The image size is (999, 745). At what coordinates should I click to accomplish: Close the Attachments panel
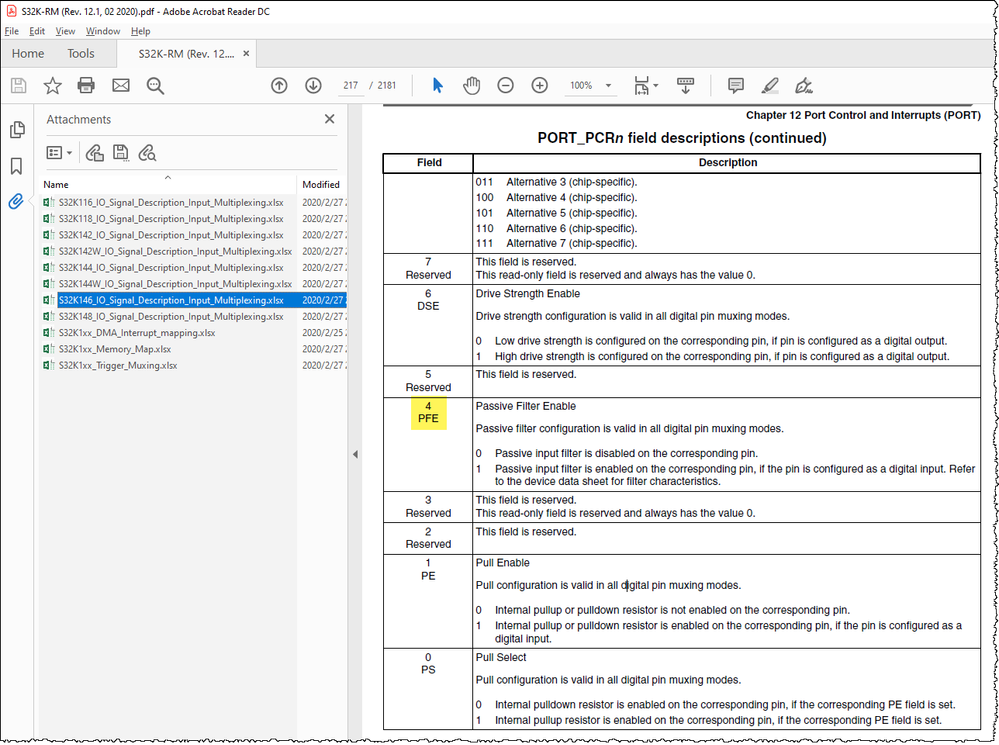(x=329, y=119)
